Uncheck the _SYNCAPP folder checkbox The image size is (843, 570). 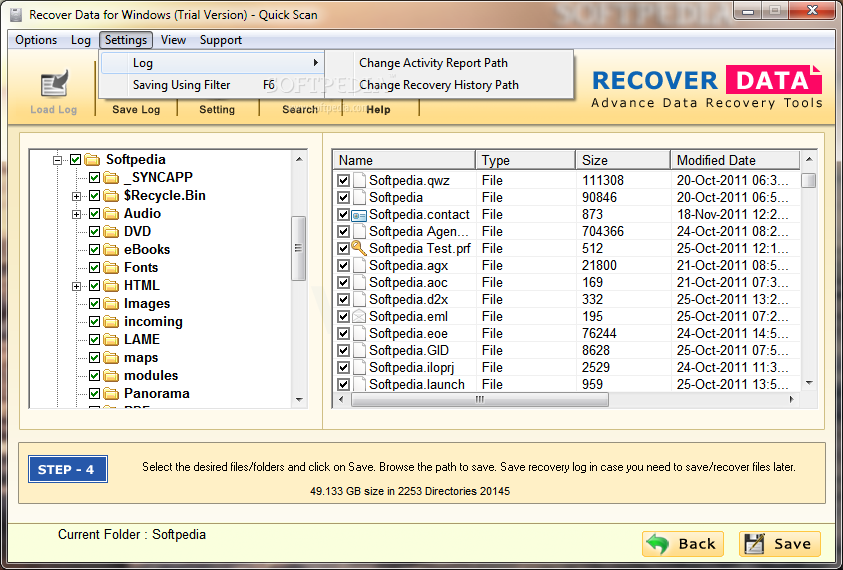95,177
